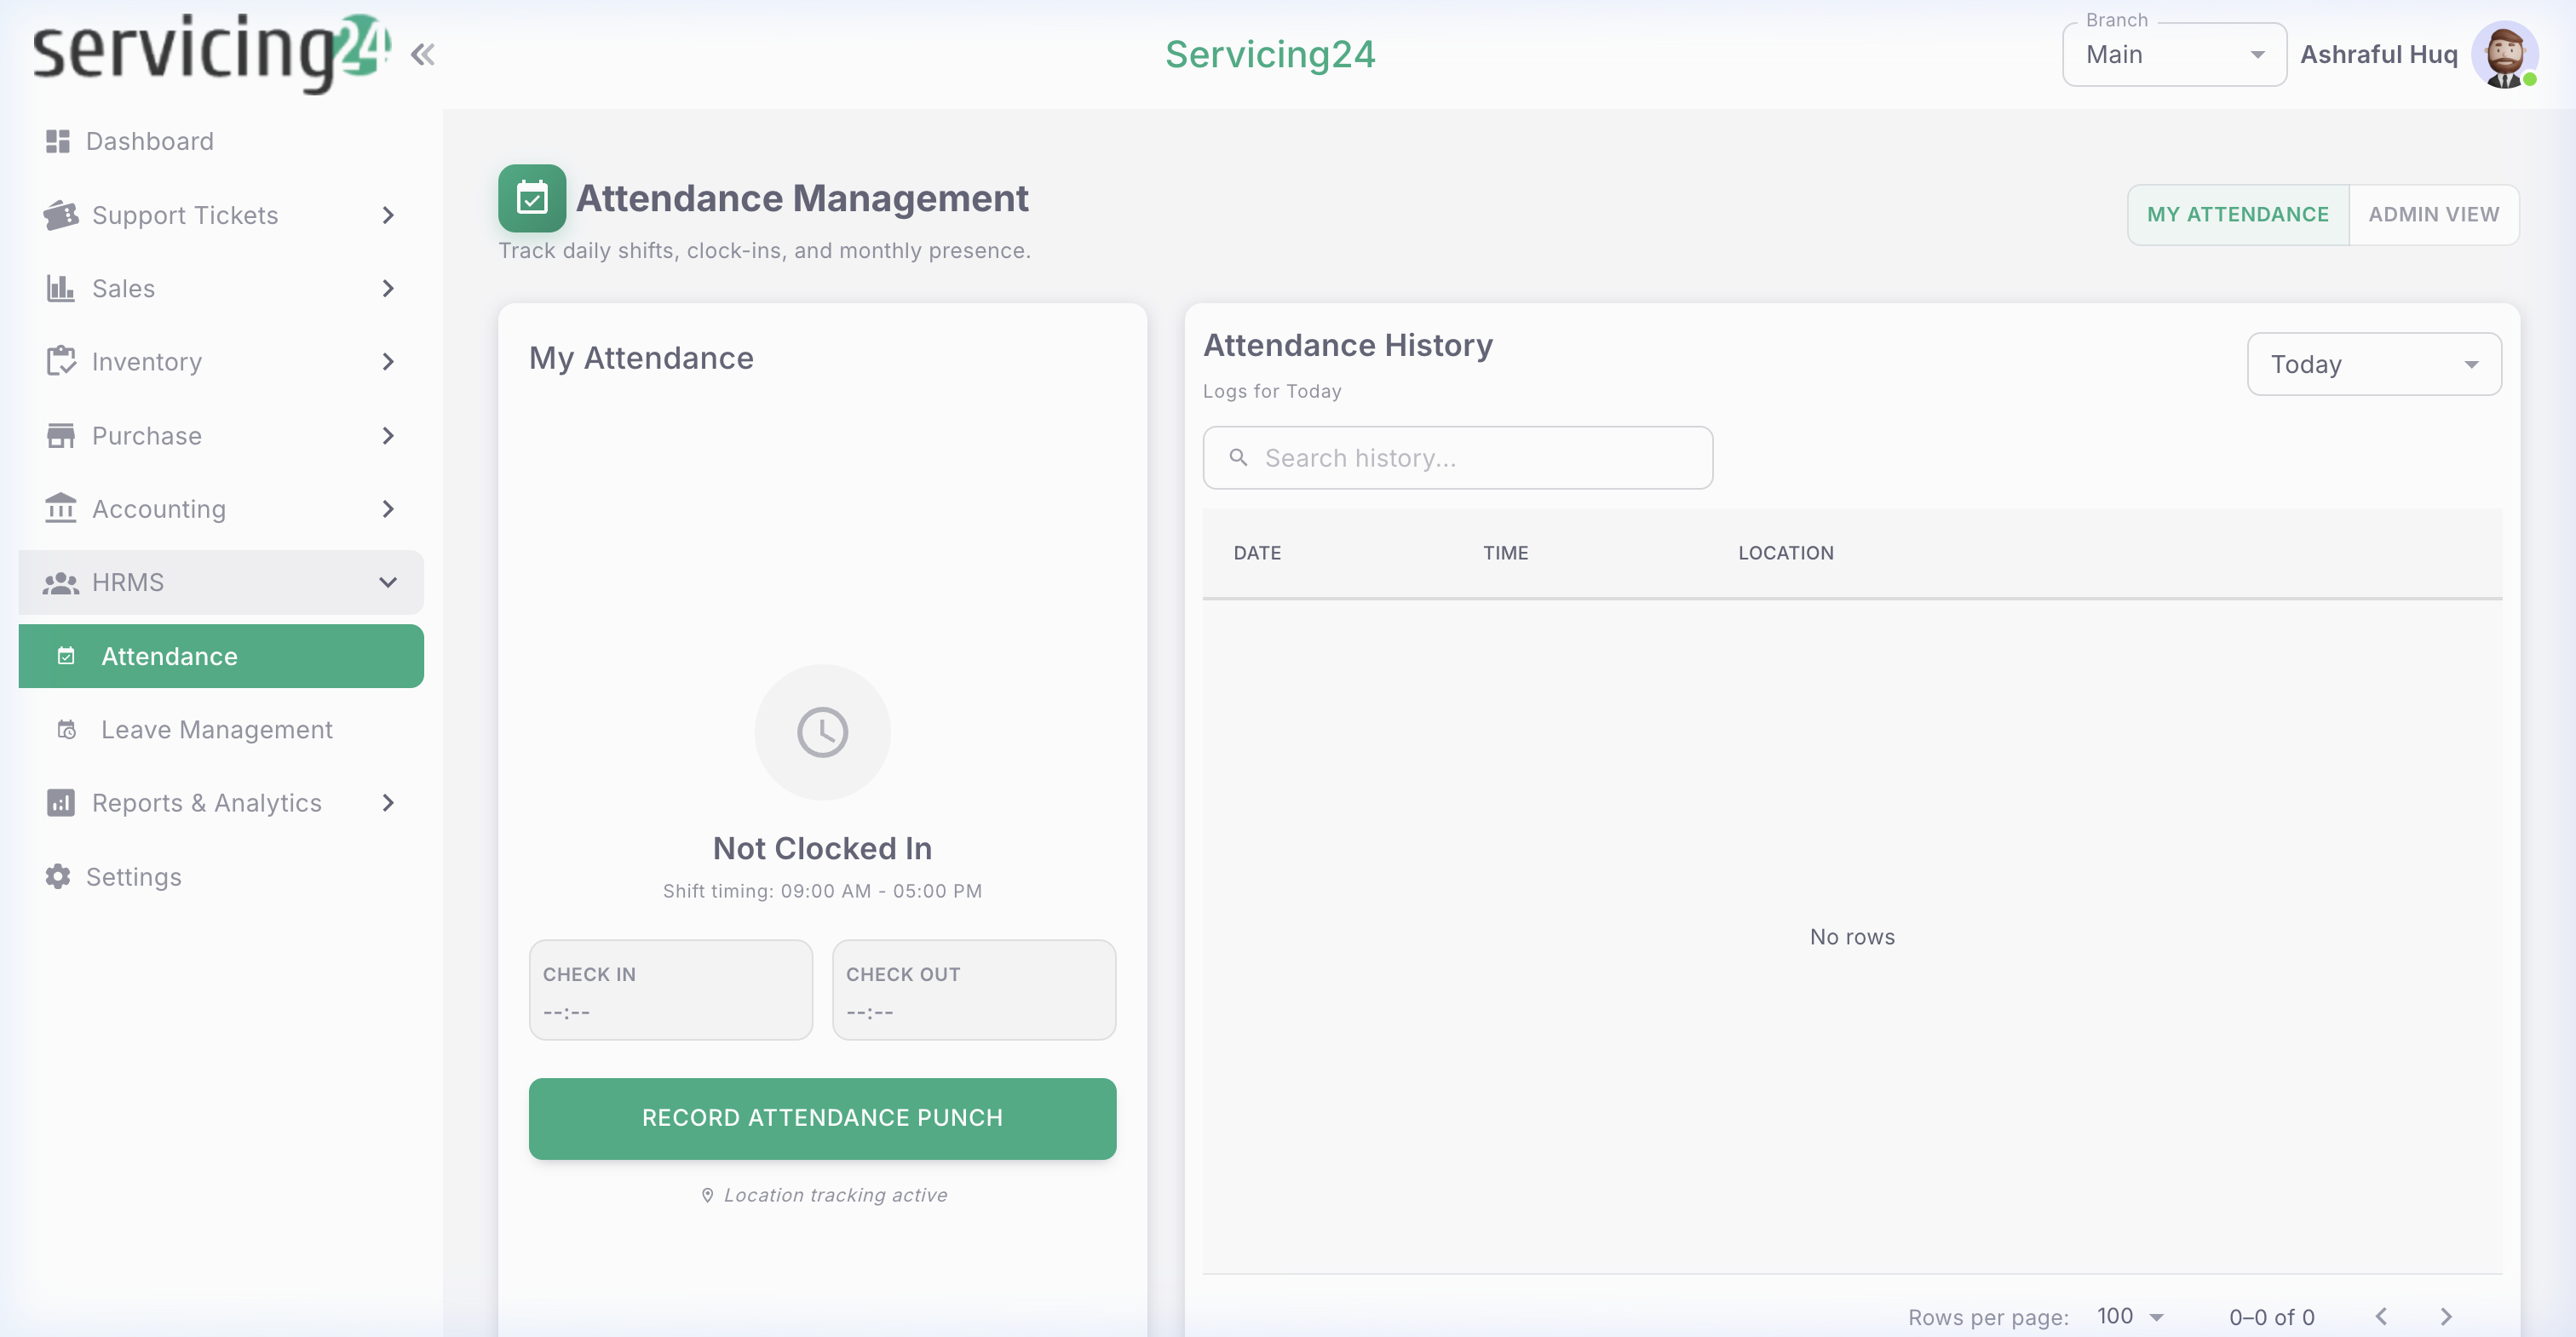Click the Support Tickets ticket icon
Viewport: 2576px width, 1337px height.
point(61,215)
